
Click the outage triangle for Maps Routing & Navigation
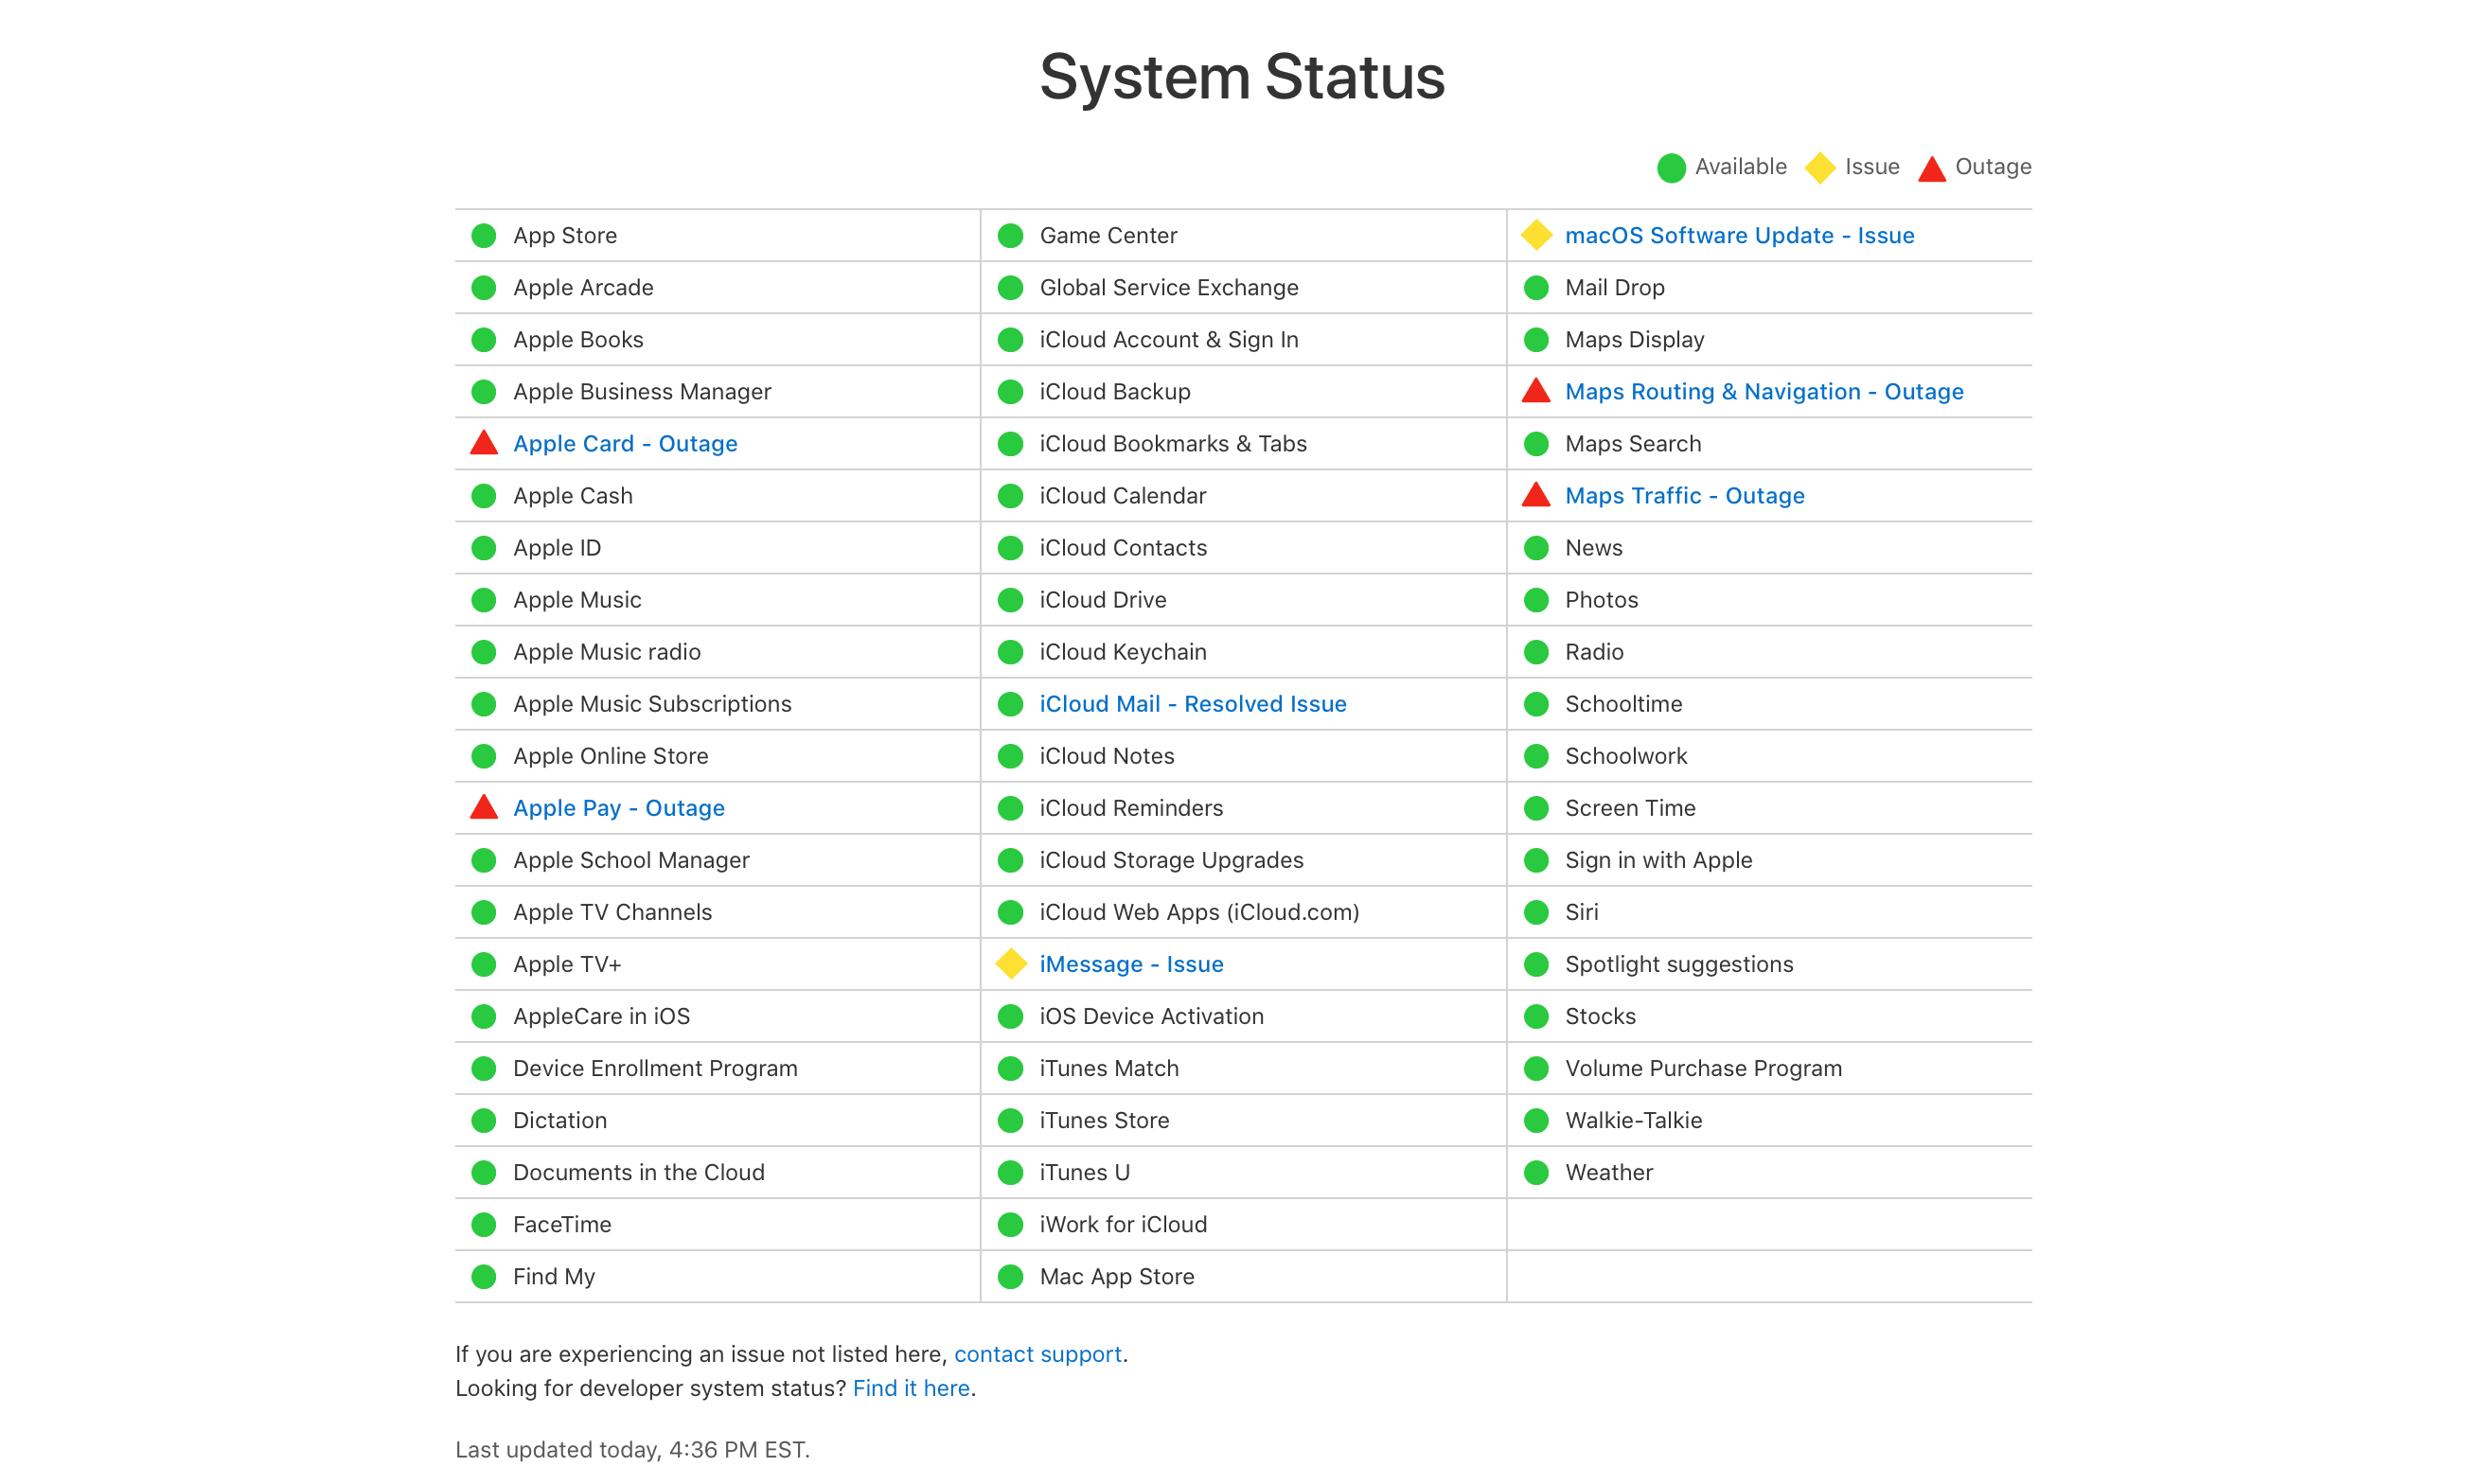pos(1536,391)
